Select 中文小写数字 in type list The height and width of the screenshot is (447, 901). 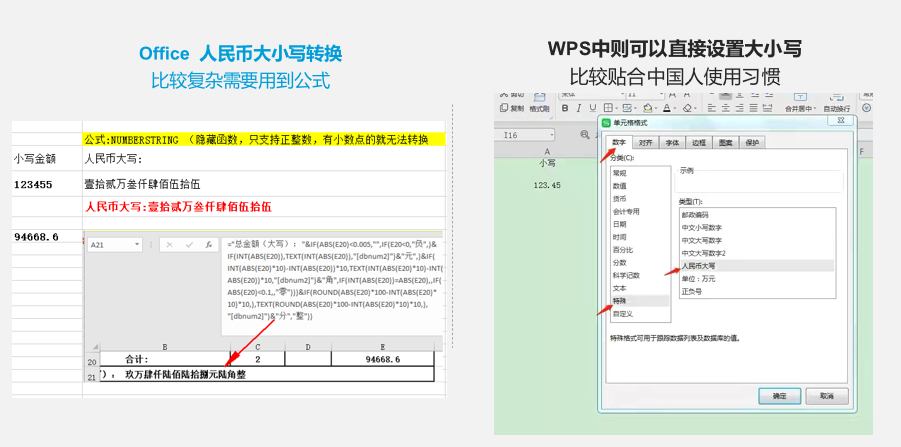coord(756,228)
